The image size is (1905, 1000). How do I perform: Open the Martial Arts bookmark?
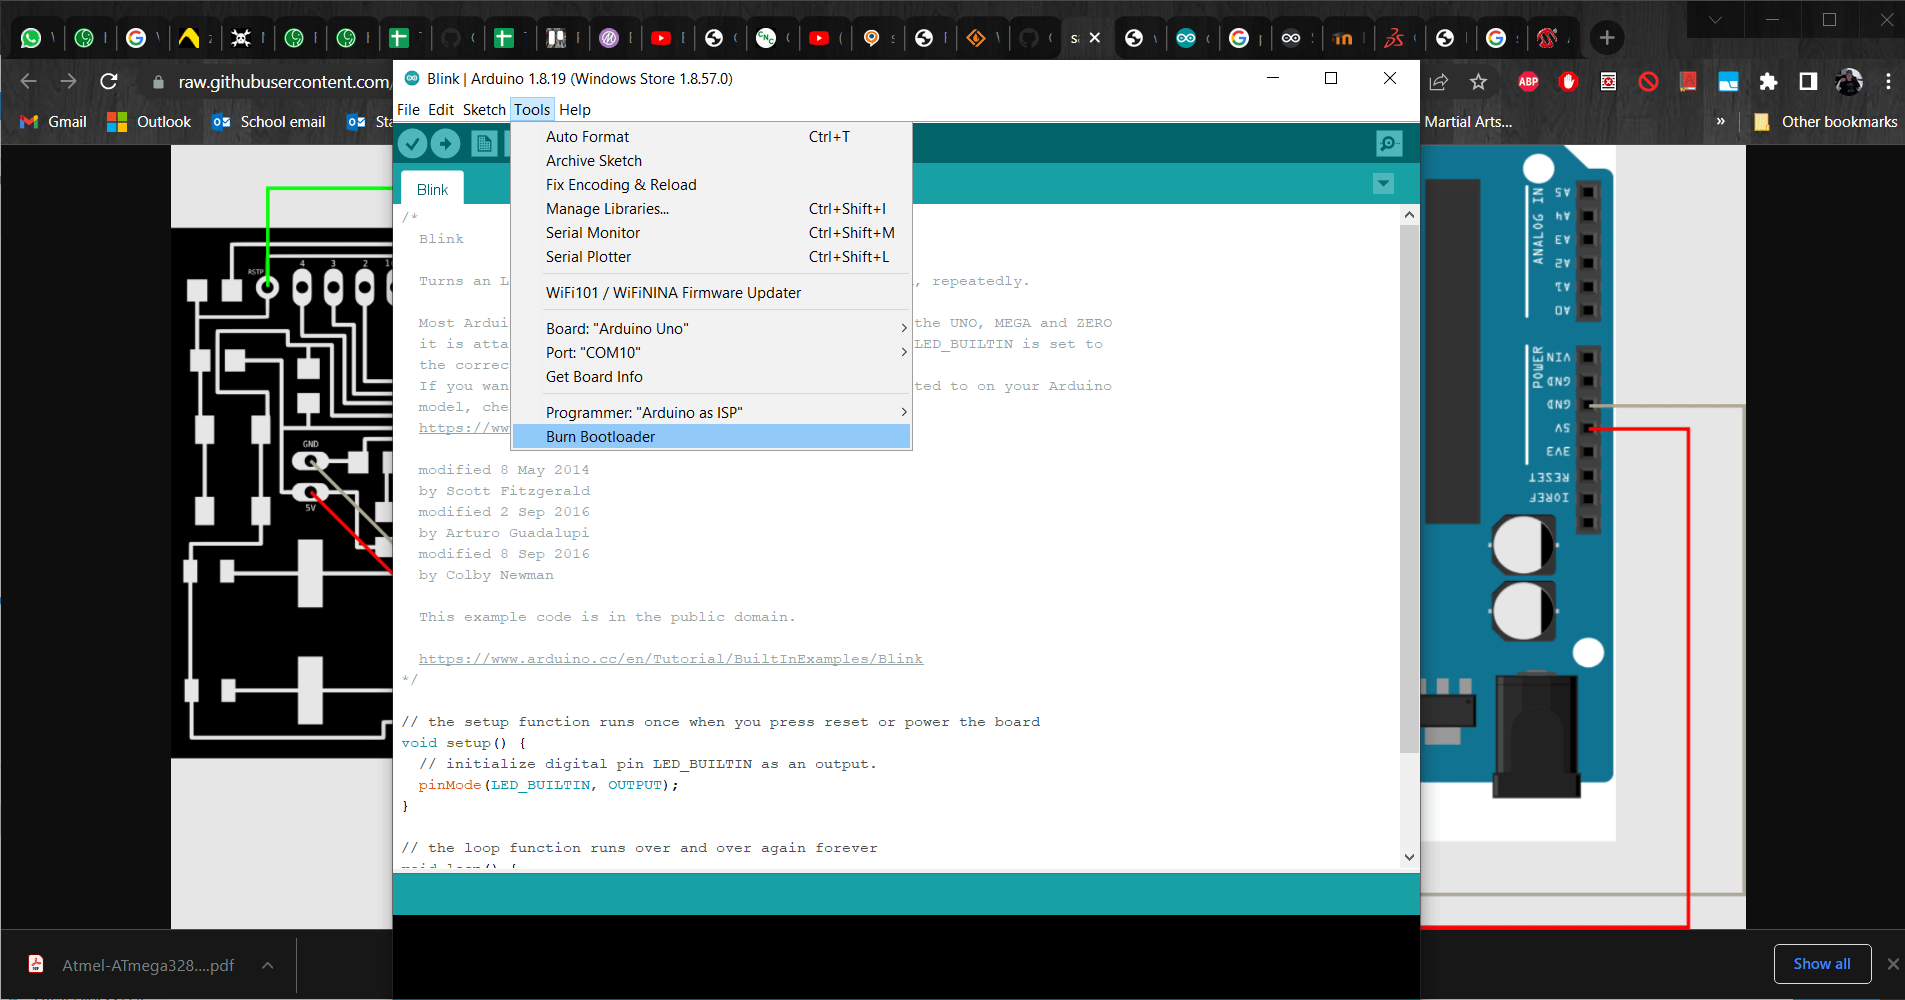pyautogui.click(x=1468, y=122)
